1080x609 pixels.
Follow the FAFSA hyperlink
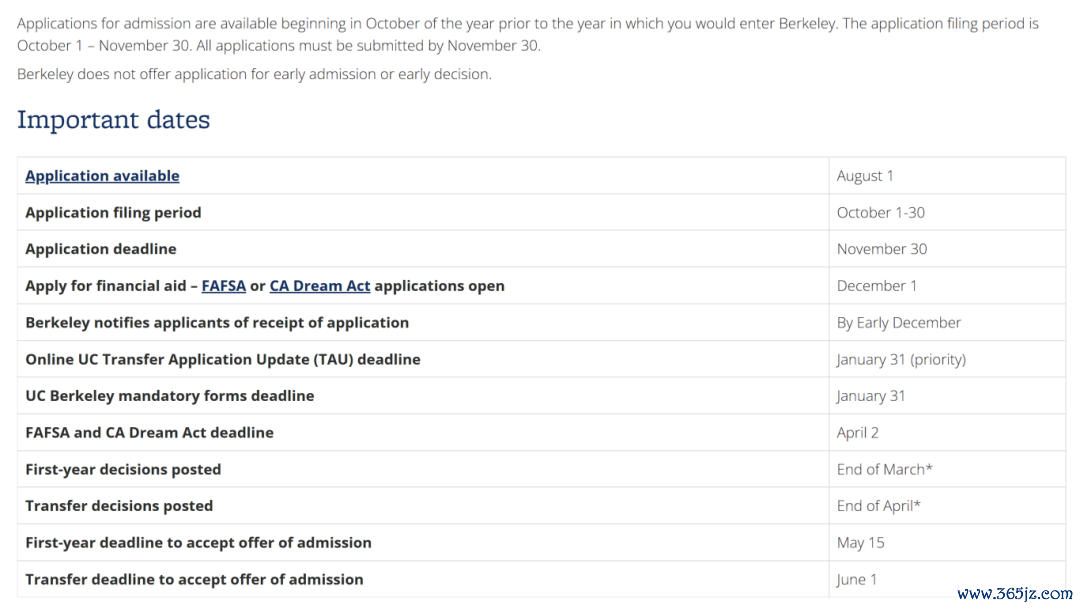click(x=223, y=286)
